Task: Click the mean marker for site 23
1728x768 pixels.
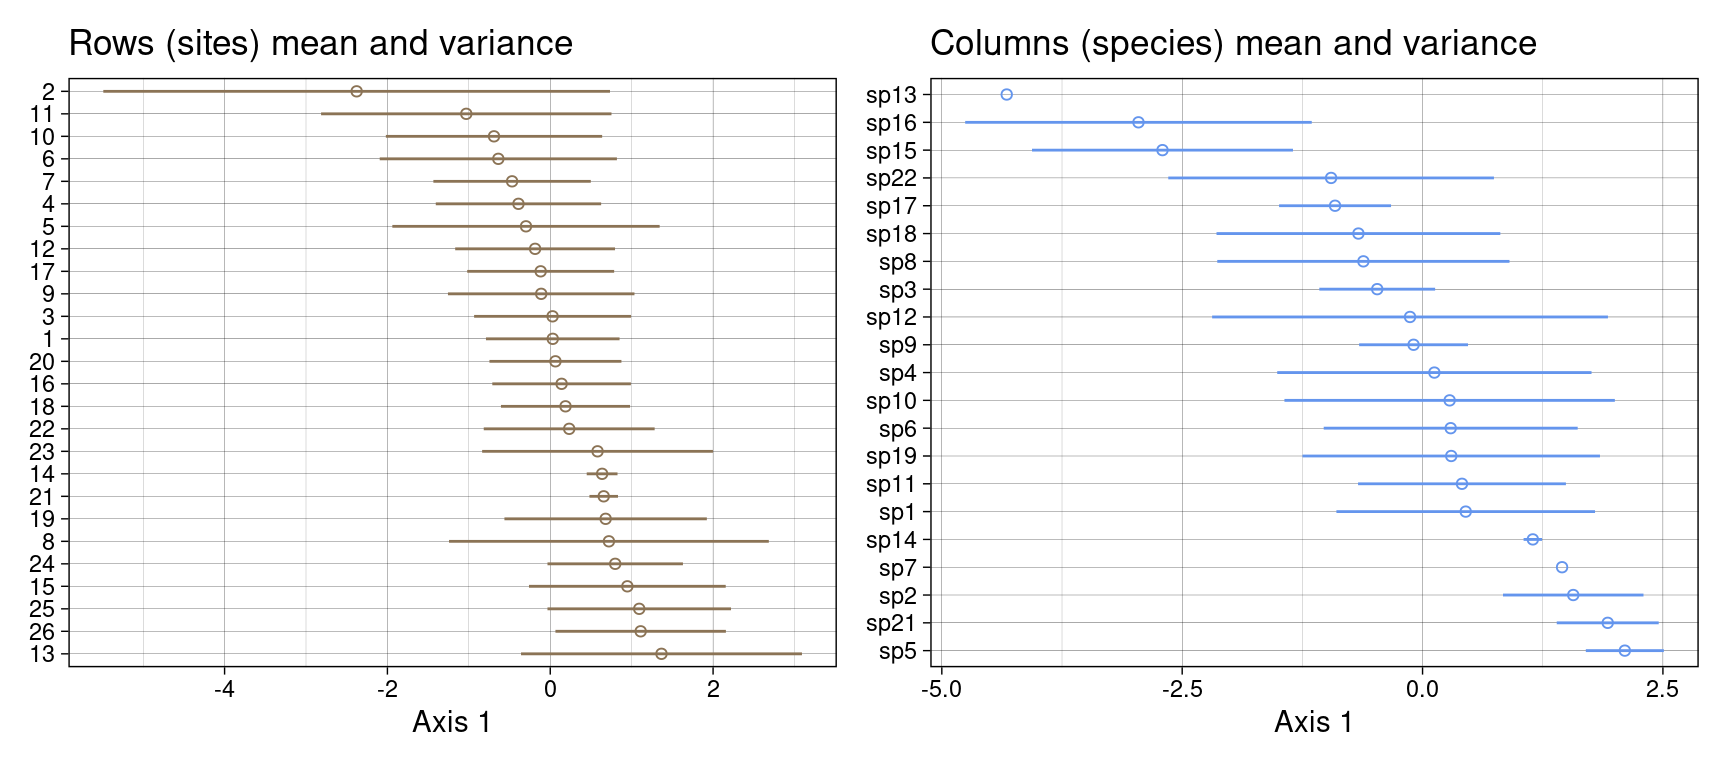Action: pyautogui.click(x=597, y=452)
